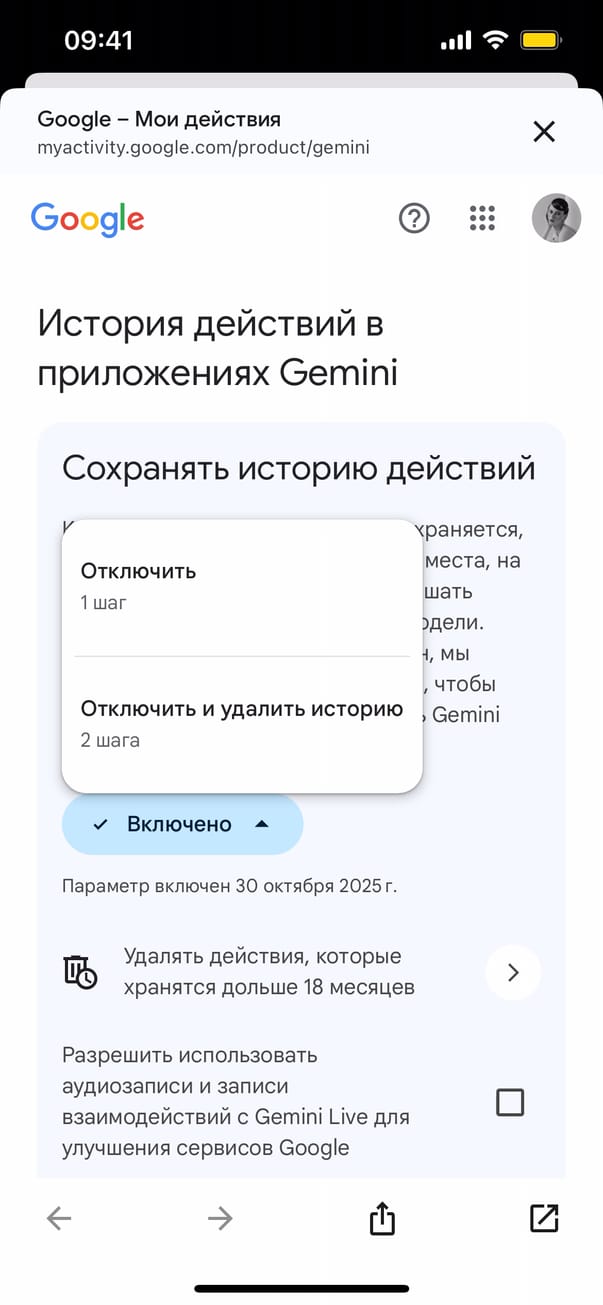
Task: Tap the myactivity.google.com URL text
Action: point(203,148)
